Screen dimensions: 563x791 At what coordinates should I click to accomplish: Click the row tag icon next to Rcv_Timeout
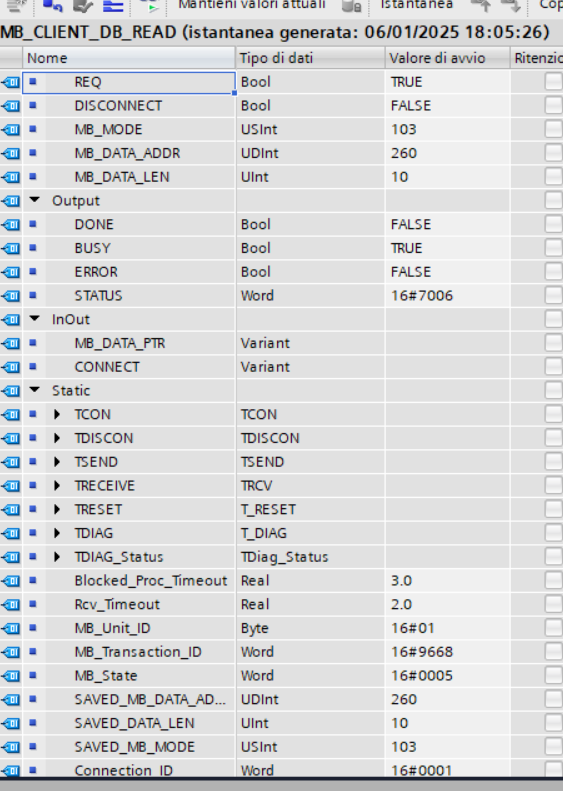point(11,604)
